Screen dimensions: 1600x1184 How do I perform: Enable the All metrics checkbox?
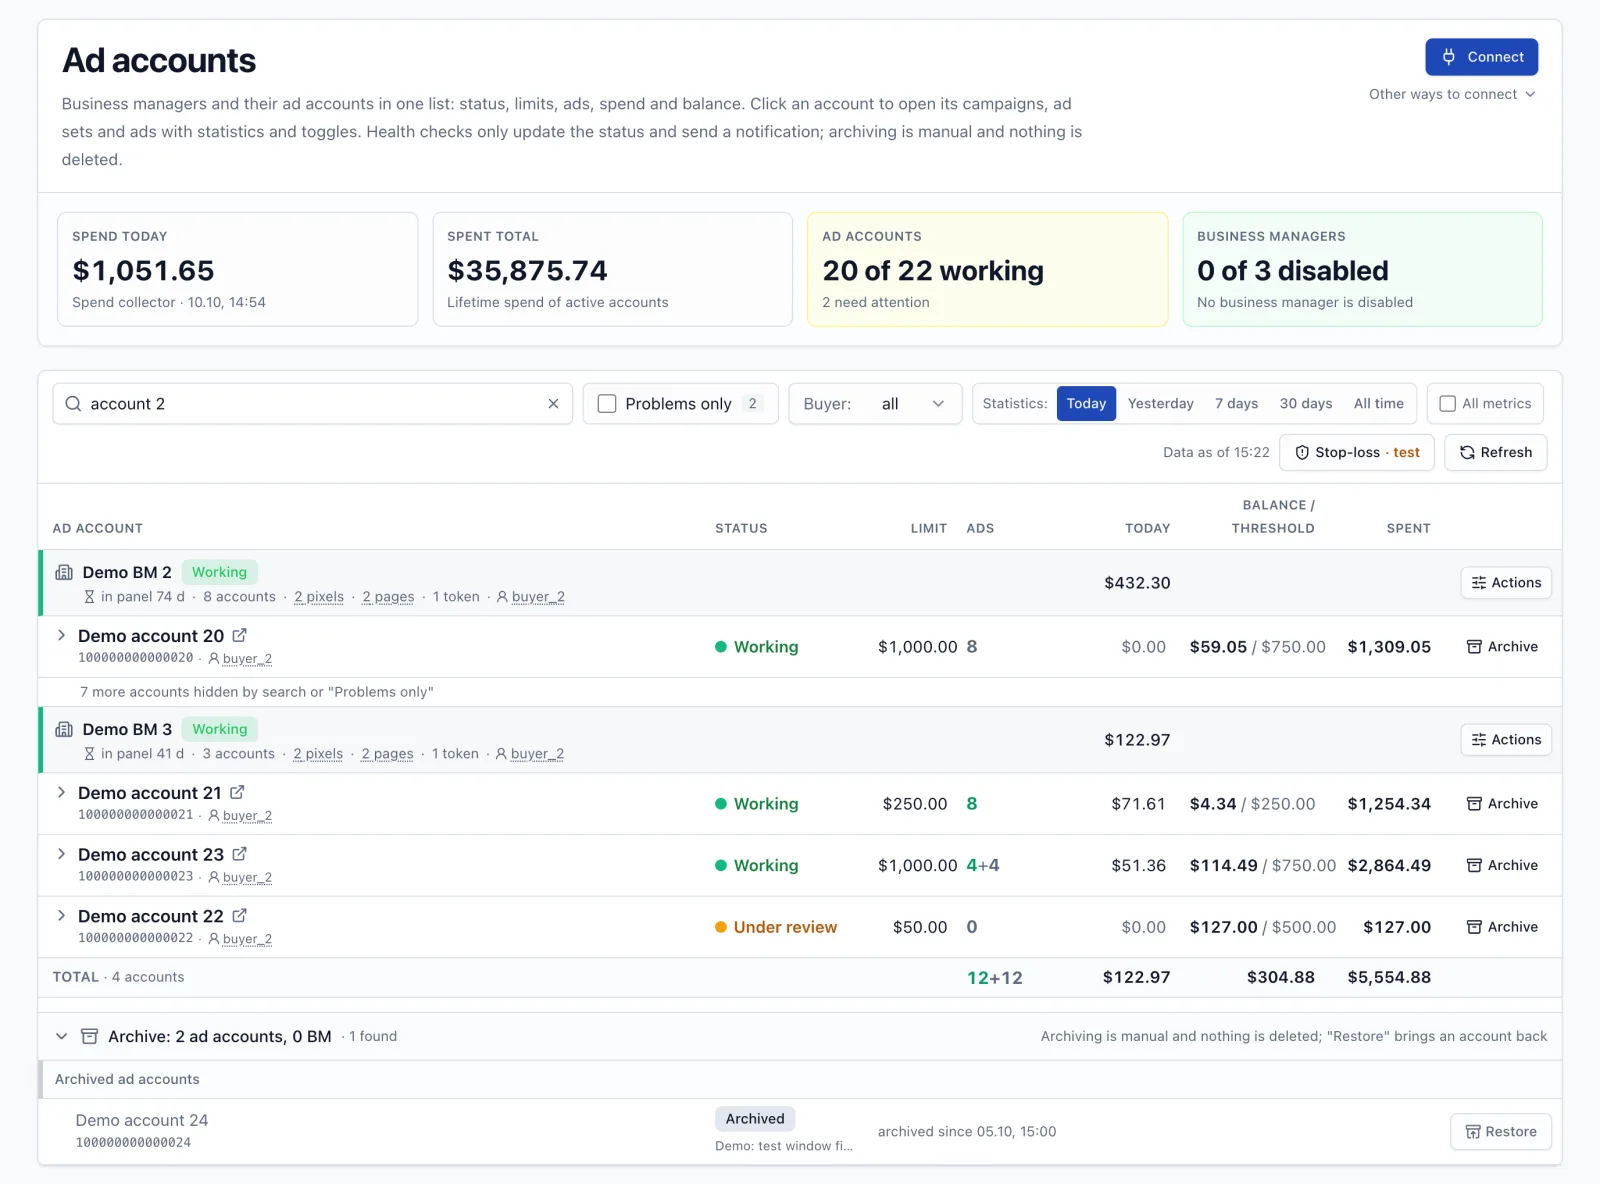(x=1447, y=404)
